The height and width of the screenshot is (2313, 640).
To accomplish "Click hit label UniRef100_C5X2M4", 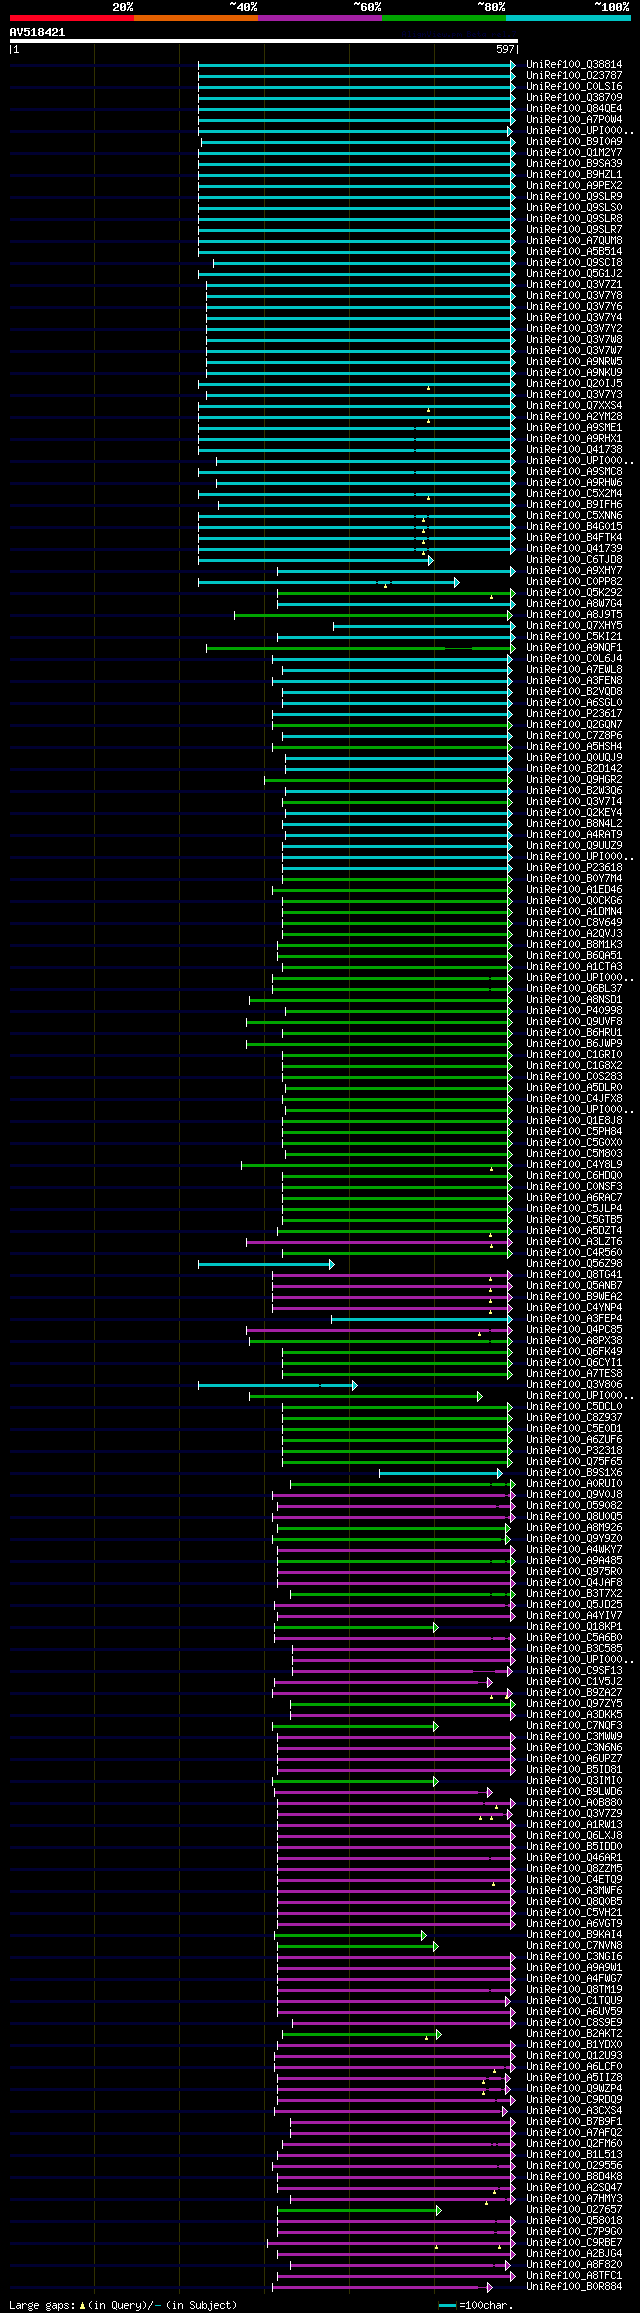I will [x=574, y=494].
